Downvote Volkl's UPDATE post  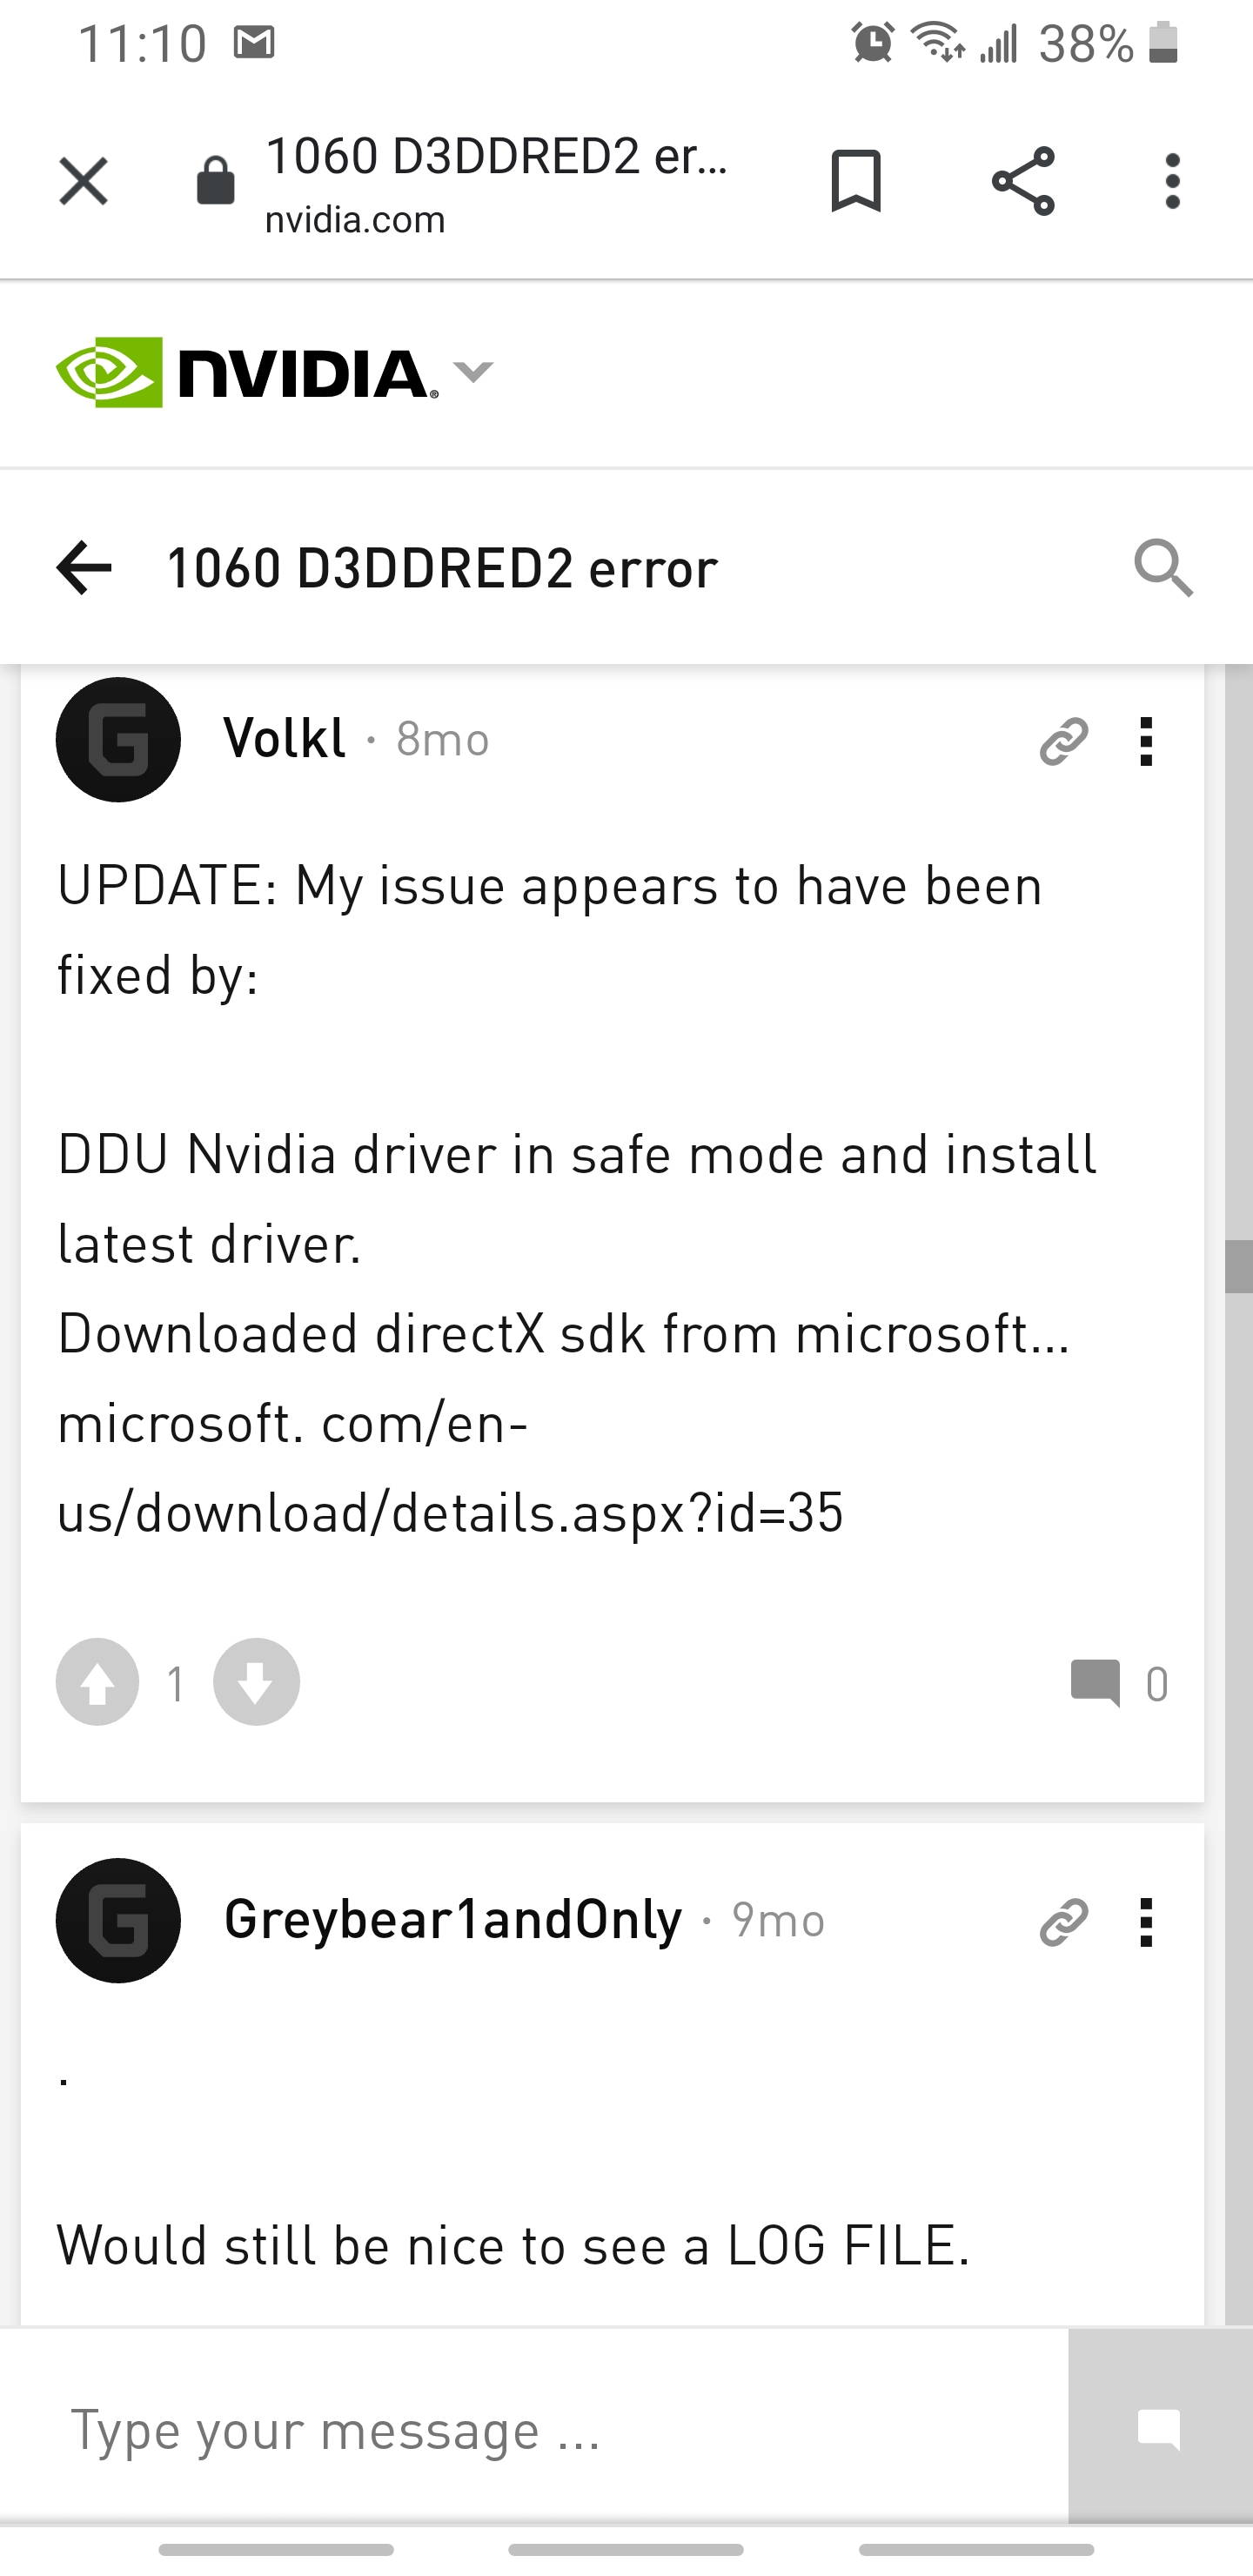(256, 1682)
